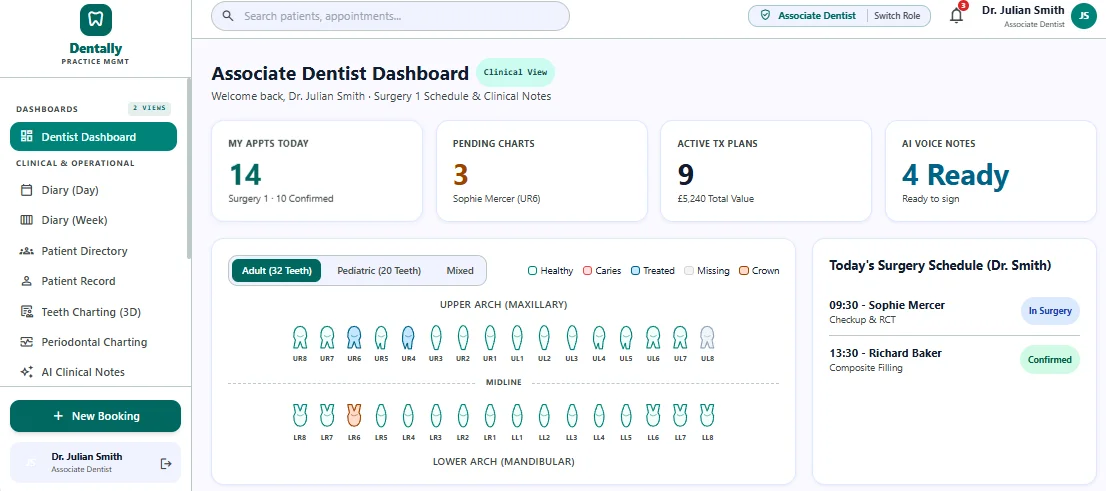Click Confirmed status for Richard Baker

1050,360
